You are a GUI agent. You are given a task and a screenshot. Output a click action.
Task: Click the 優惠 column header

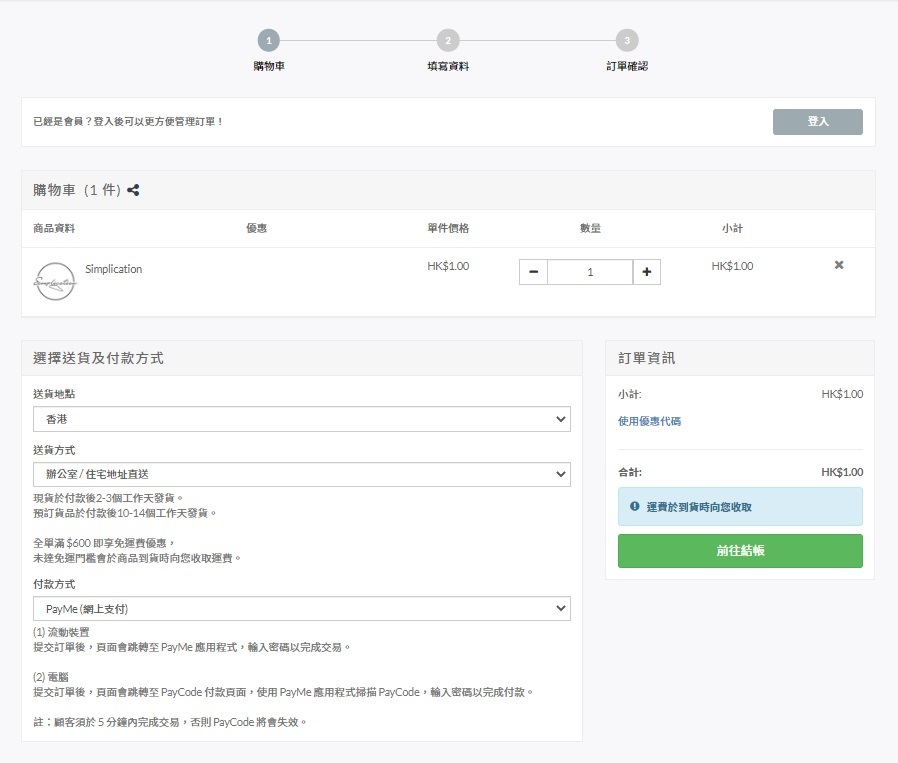click(257, 228)
